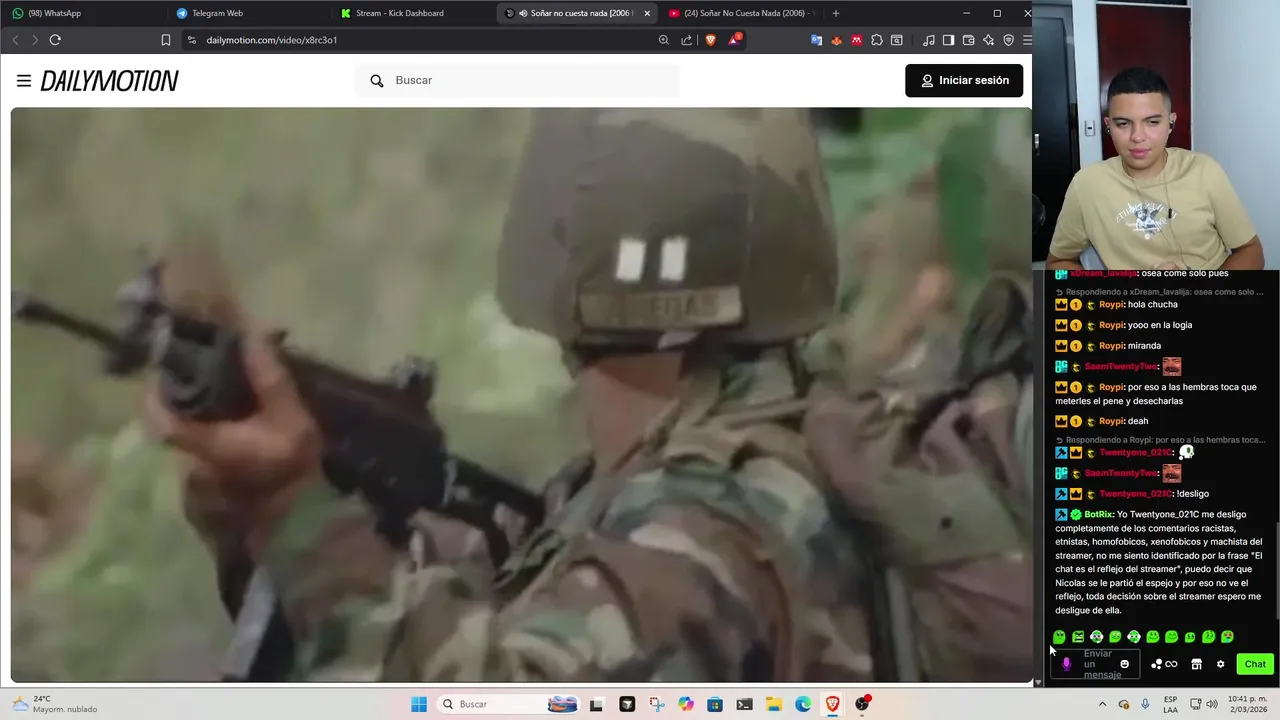The width and height of the screenshot is (1280, 720).
Task: Click the dailymotion.com address bar
Action: [420, 40]
